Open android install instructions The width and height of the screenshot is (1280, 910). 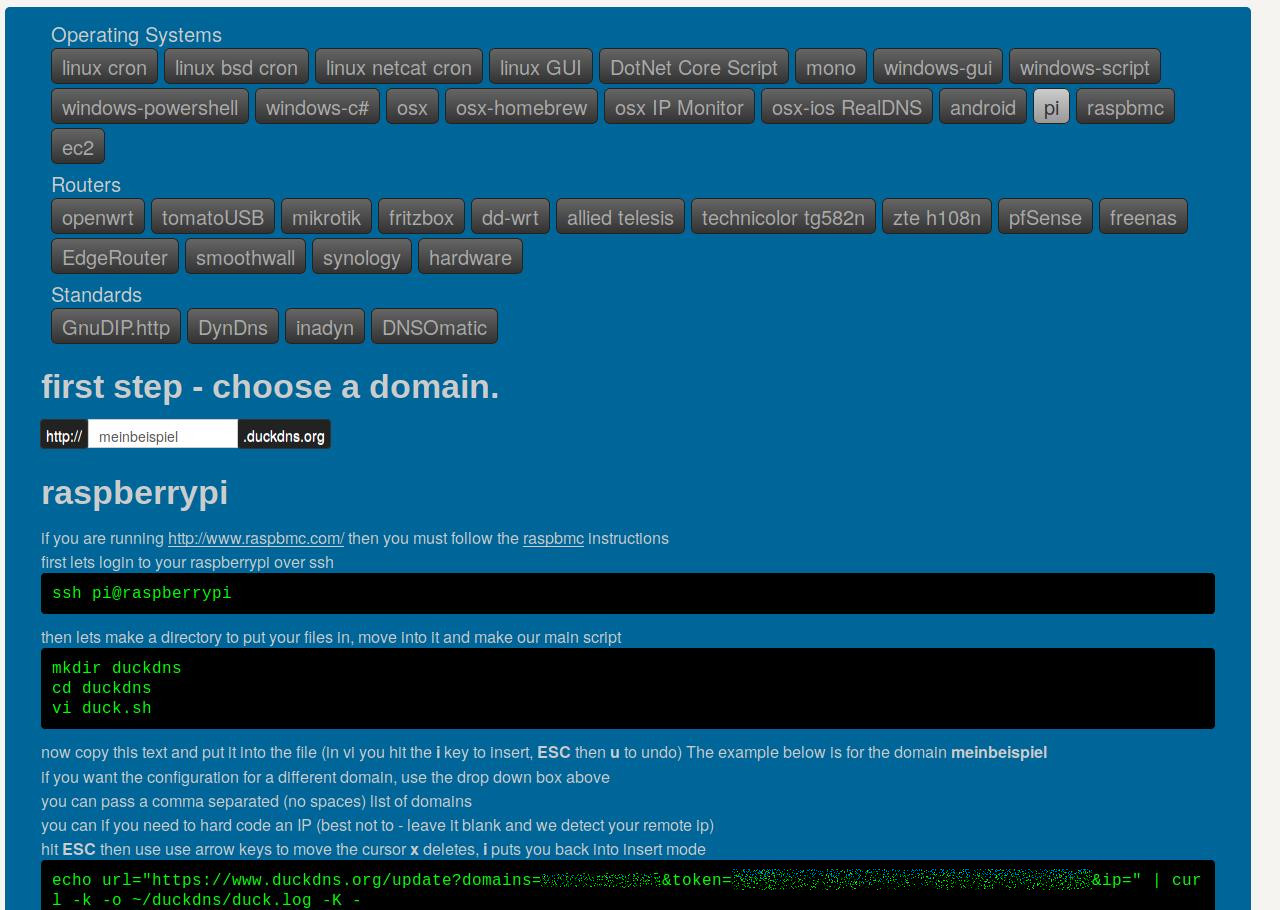[983, 107]
